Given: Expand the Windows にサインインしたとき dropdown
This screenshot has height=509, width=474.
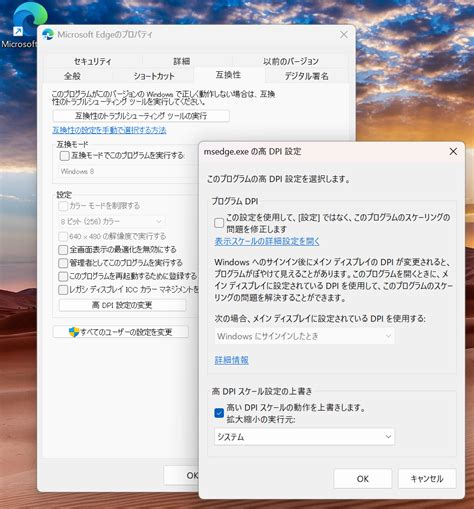Looking at the screenshot, I should (304, 336).
